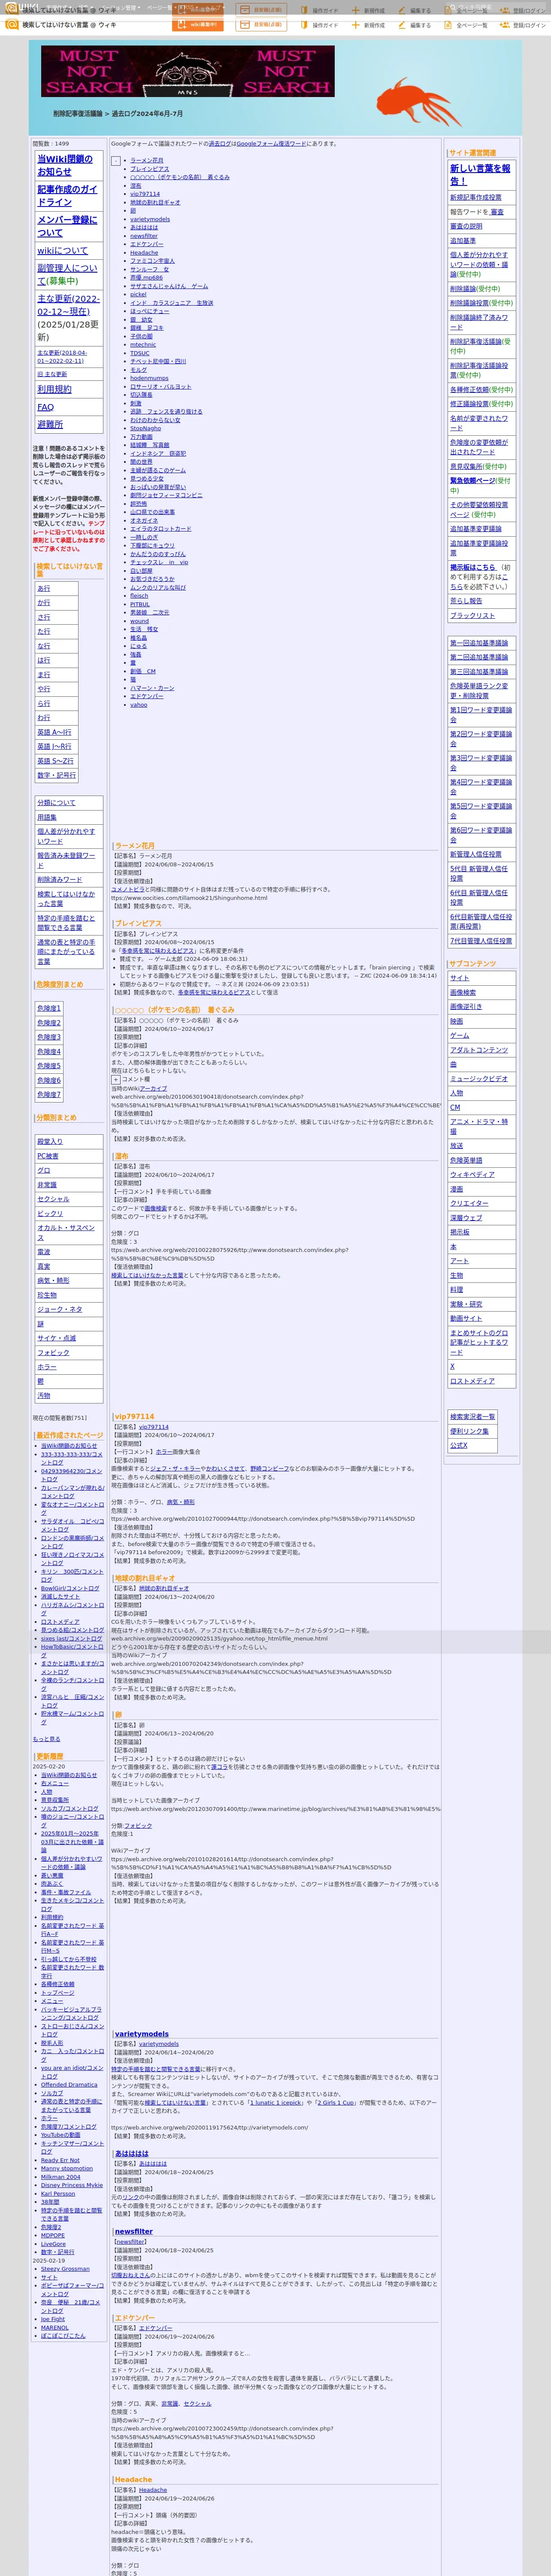Open the 追加基準 link
551x2576 pixels.
tap(463, 241)
